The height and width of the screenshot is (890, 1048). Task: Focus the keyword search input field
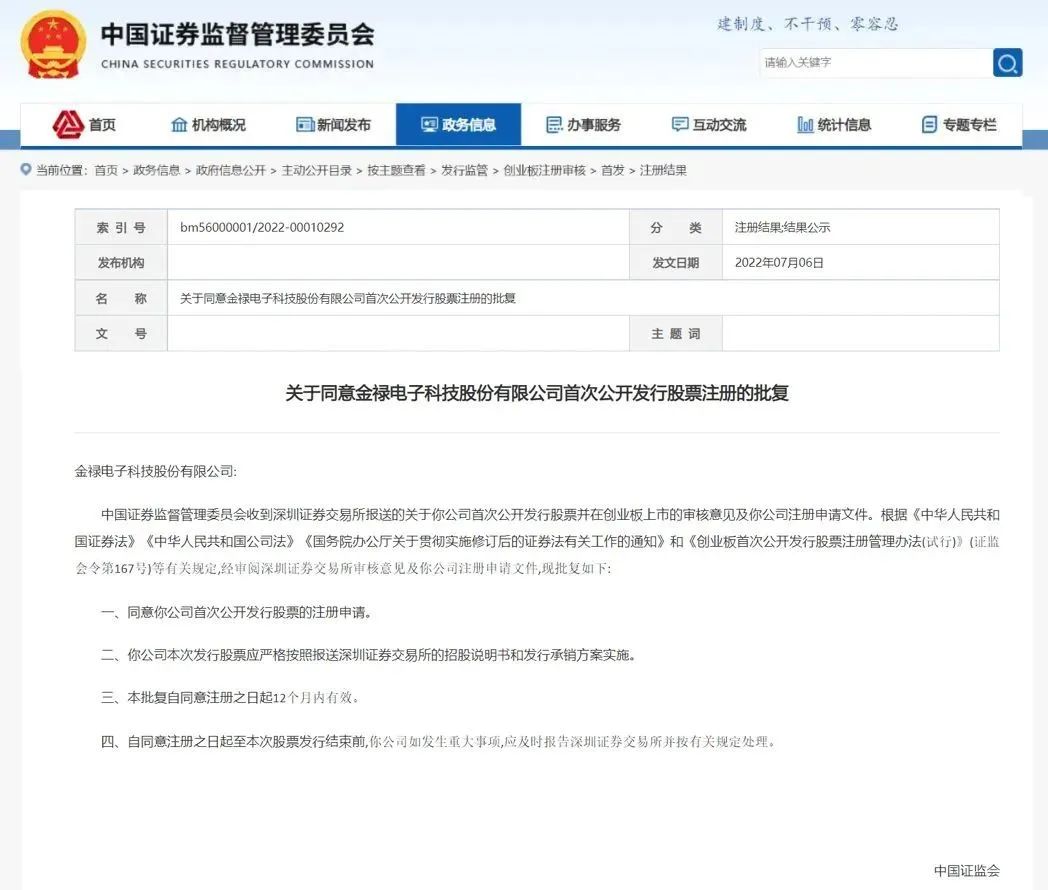coord(874,63)
